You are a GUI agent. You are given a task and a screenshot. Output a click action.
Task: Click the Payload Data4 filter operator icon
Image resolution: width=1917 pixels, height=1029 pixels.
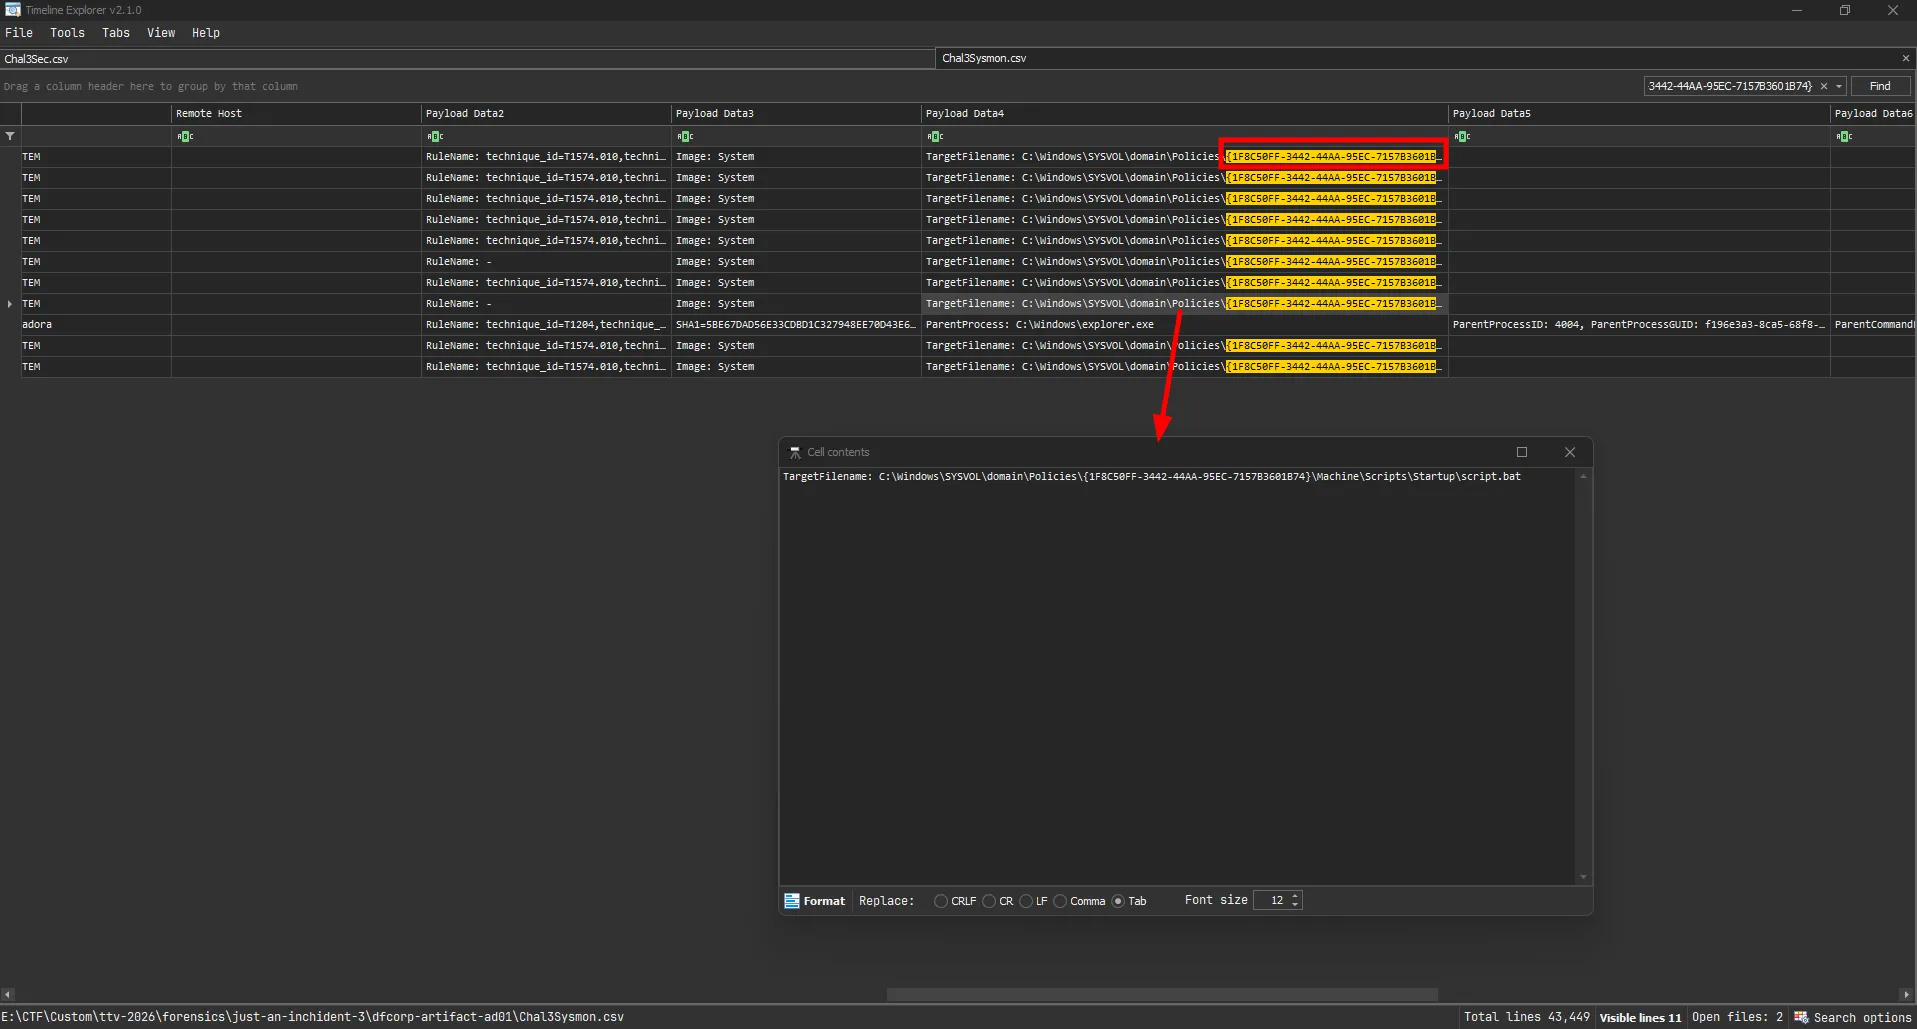pyautogui.click(x=935, y=136)
